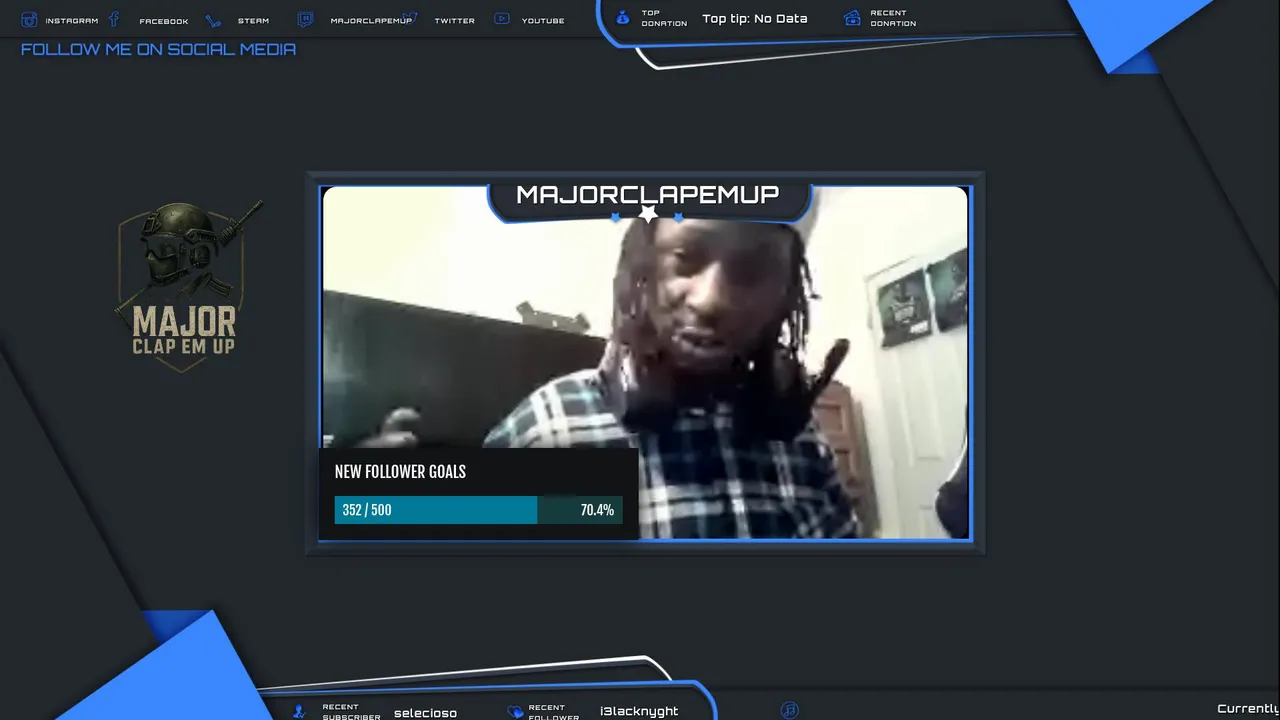Screen dimensions: 1280x720
Task: Click the Twitter bird icon
Action: pyautogui.click(x=410, y=18)
